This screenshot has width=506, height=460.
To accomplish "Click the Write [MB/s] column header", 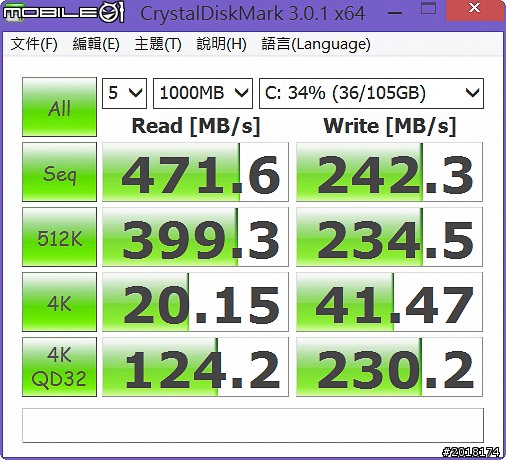I will click(390, 126).
